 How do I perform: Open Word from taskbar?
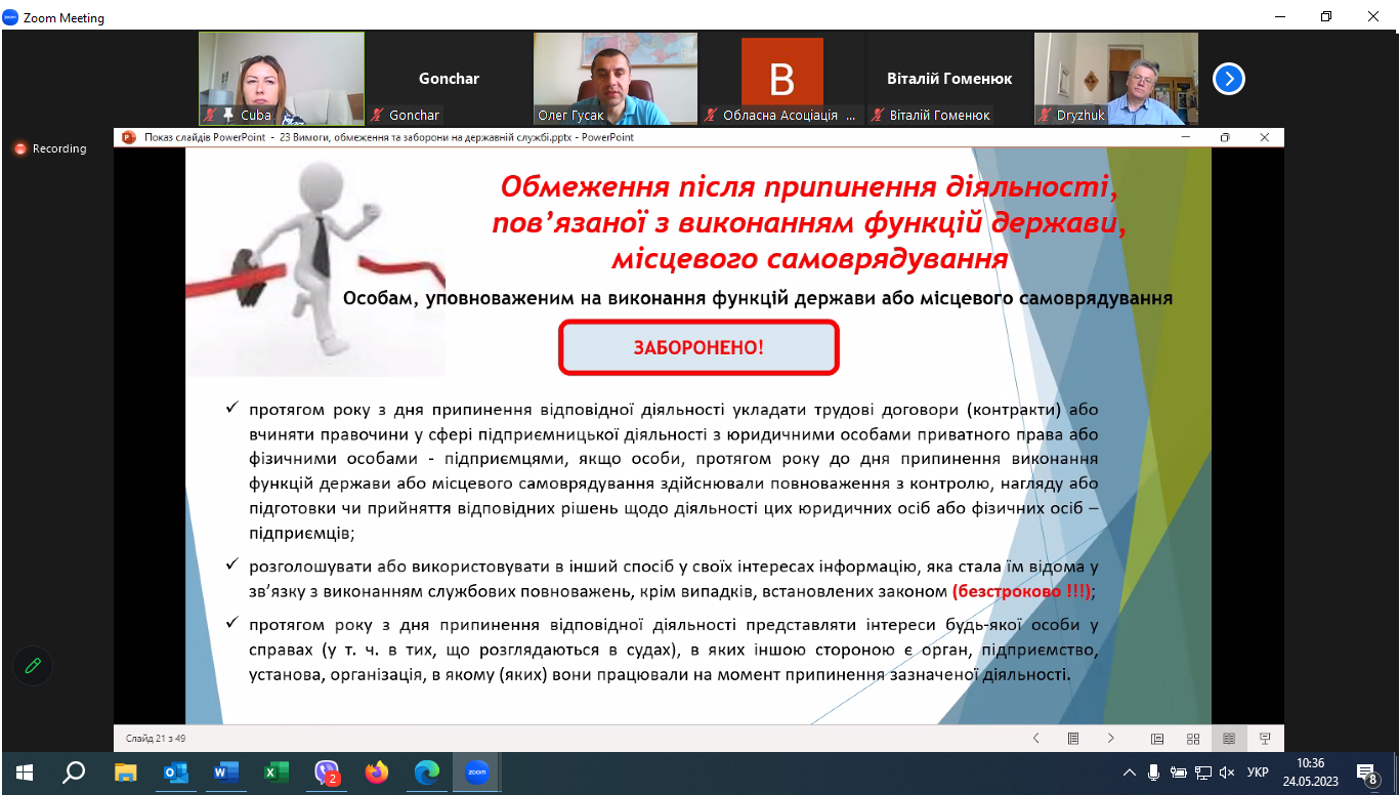point(226,773)
